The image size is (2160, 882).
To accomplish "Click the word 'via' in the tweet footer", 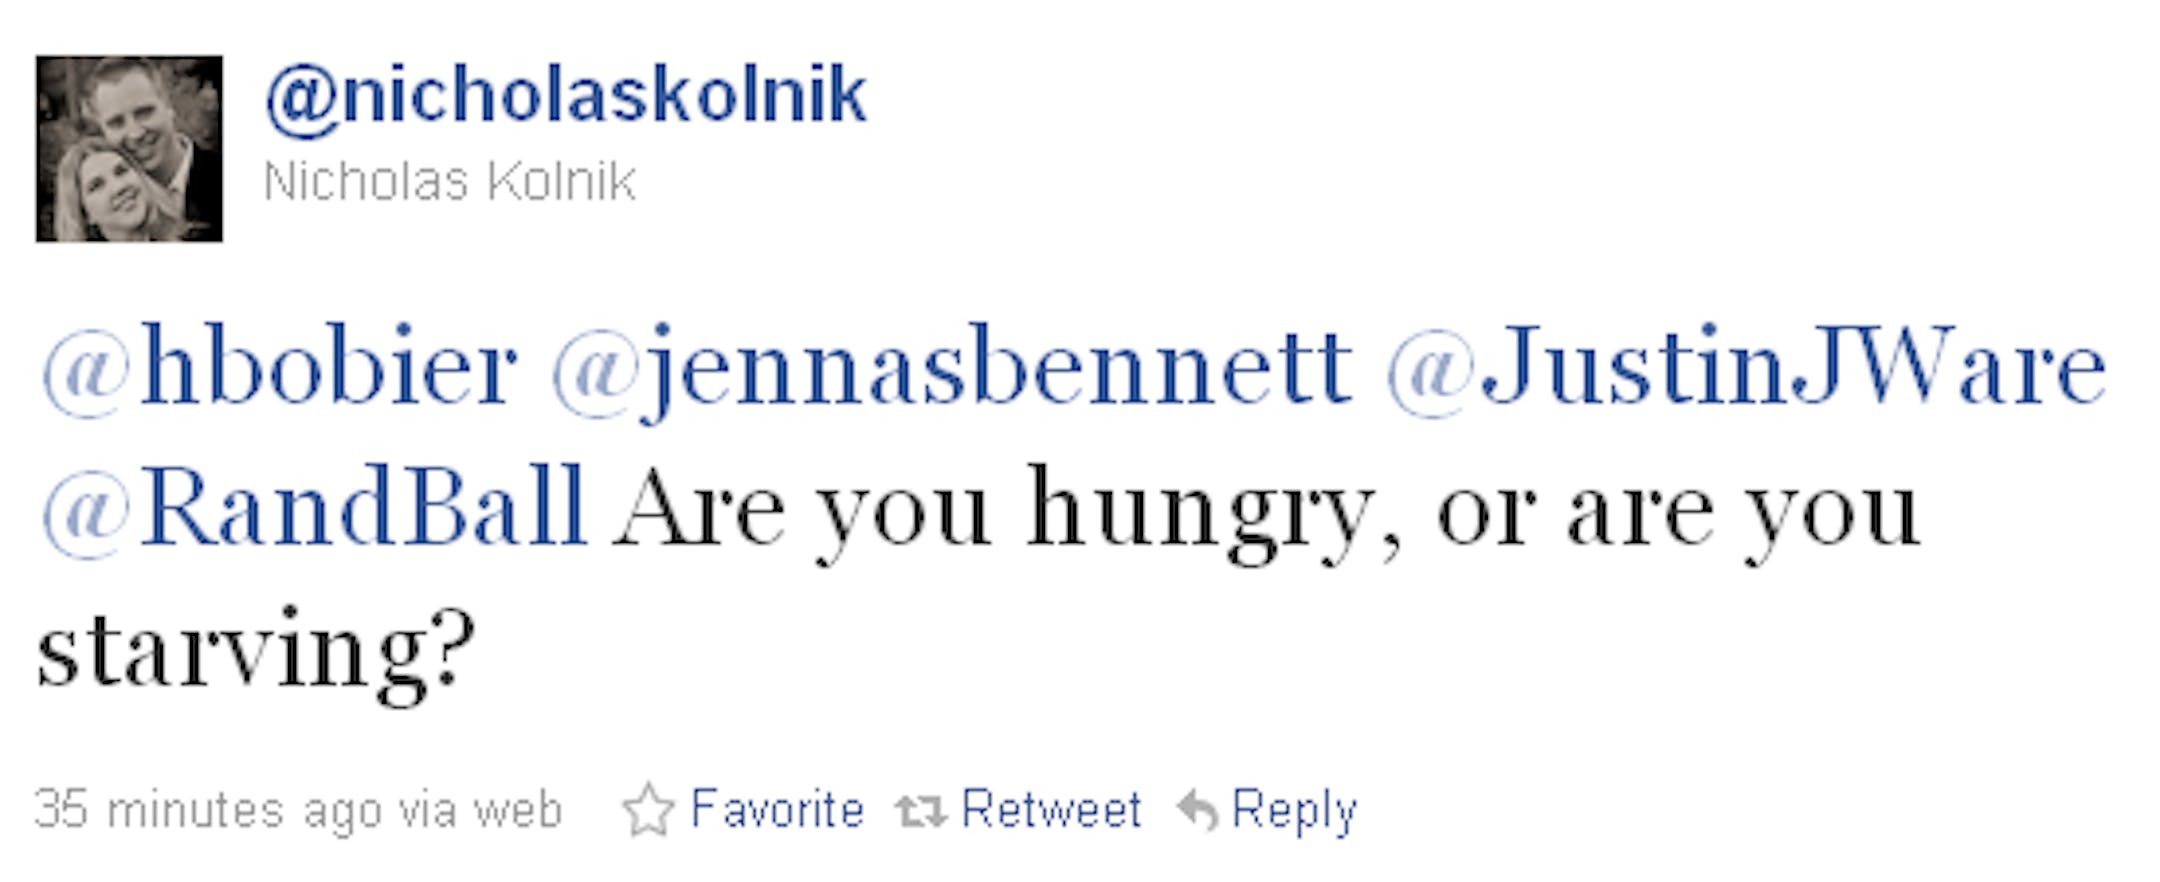I will 427,810.
